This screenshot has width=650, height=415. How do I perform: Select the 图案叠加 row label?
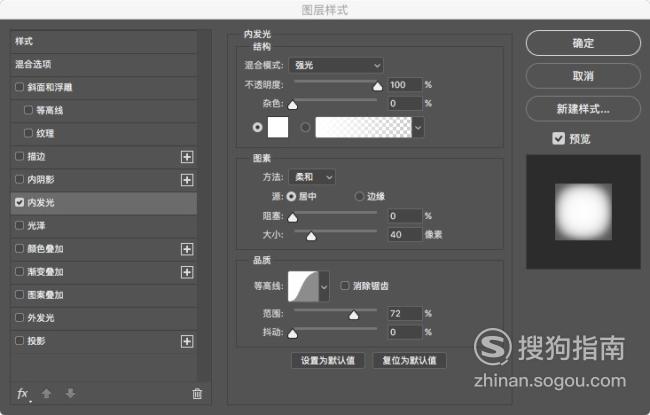[45, 295]
